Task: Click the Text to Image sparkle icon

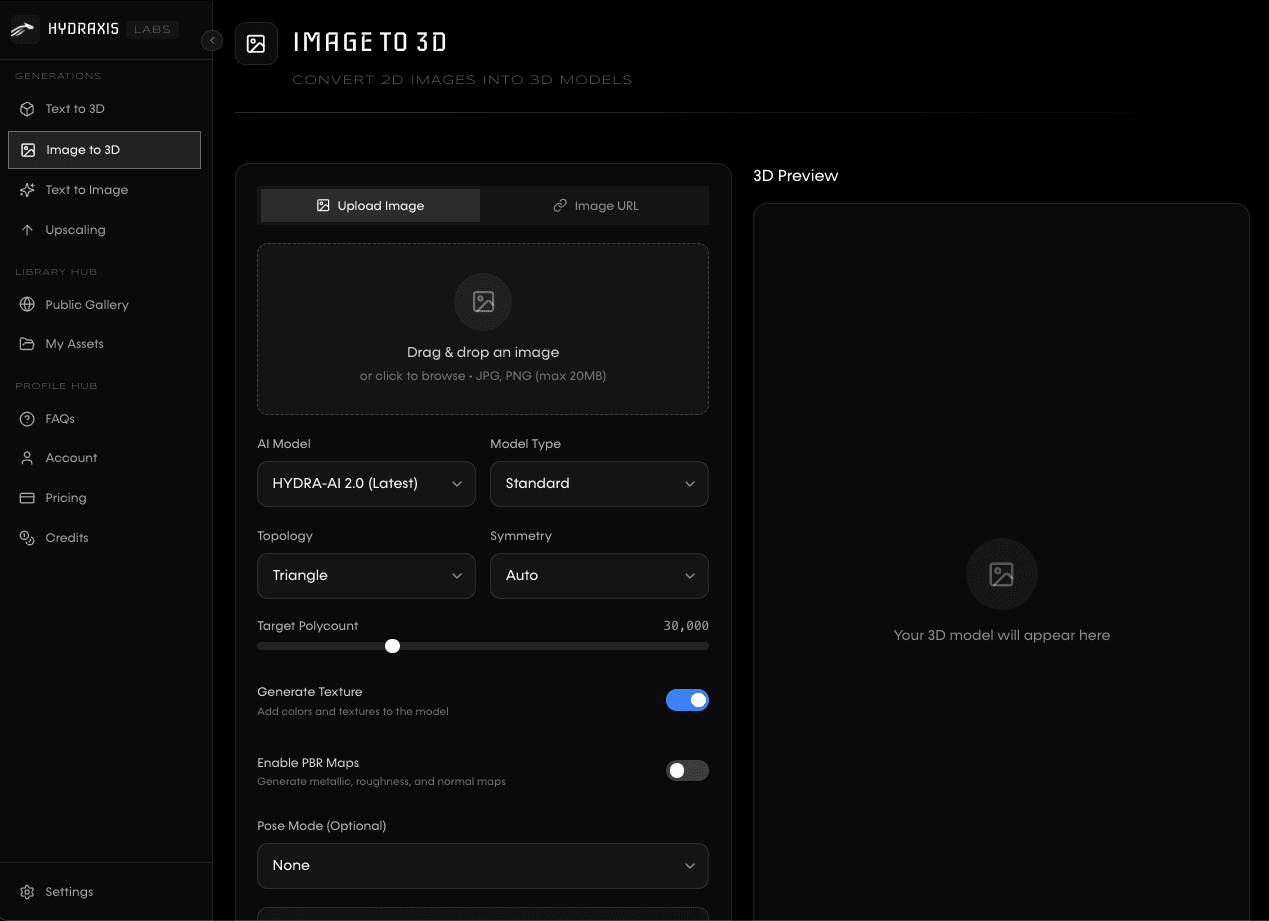Action: click(28, 190)
